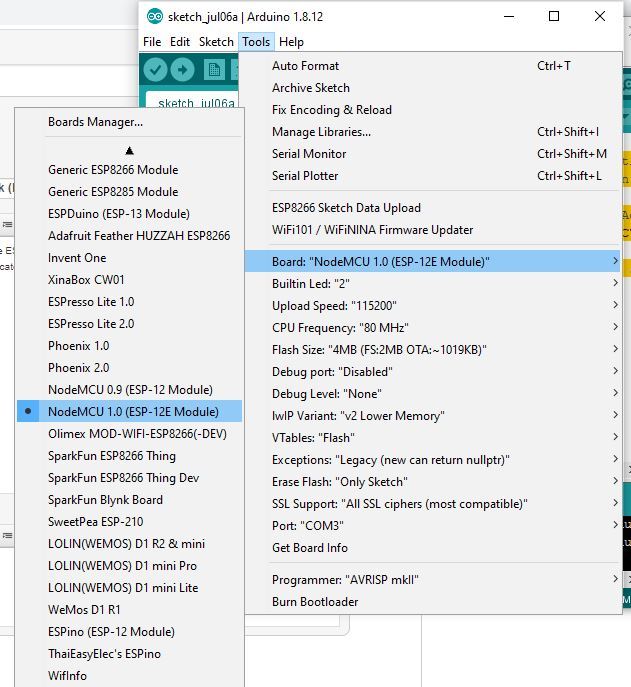Open the Port COM3 submenu

[x=432, y=525]
